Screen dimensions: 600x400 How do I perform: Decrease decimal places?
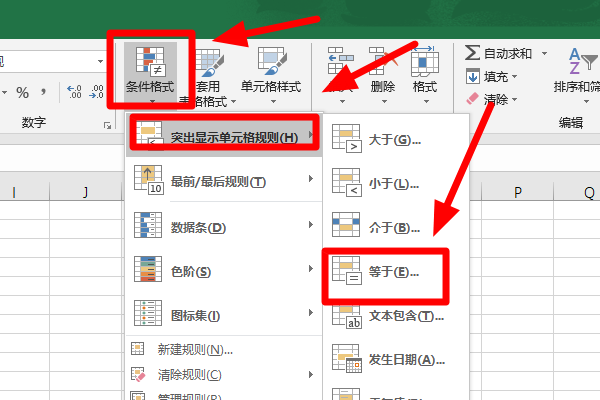pyautogui.click(x=96, y=92)
